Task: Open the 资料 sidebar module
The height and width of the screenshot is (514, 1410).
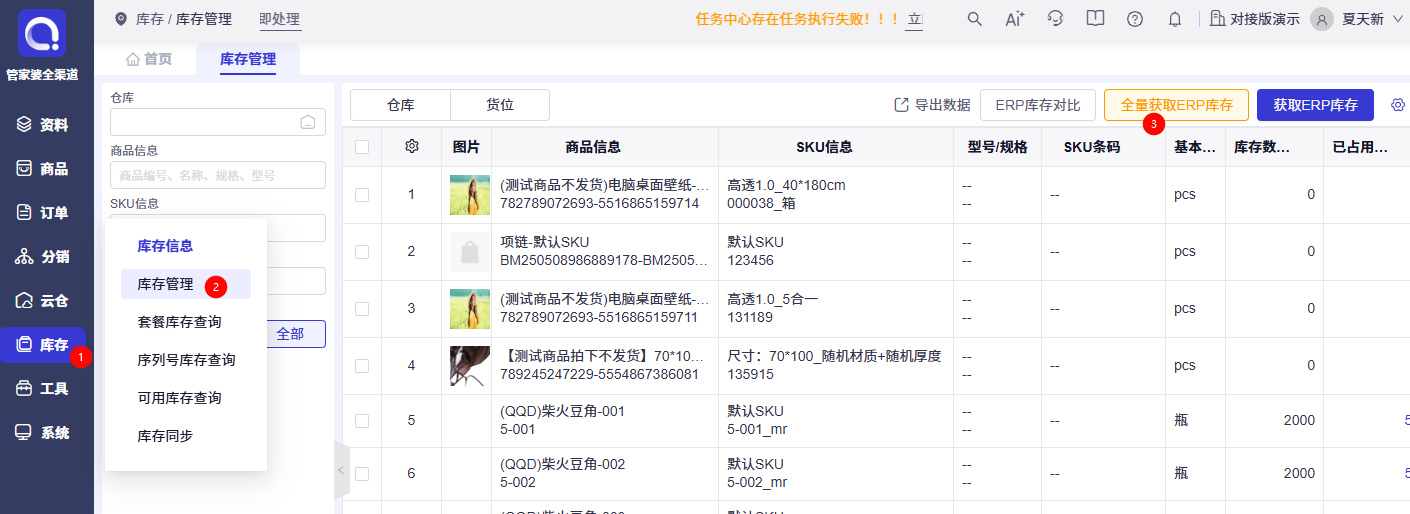Action: click(43, 125)
